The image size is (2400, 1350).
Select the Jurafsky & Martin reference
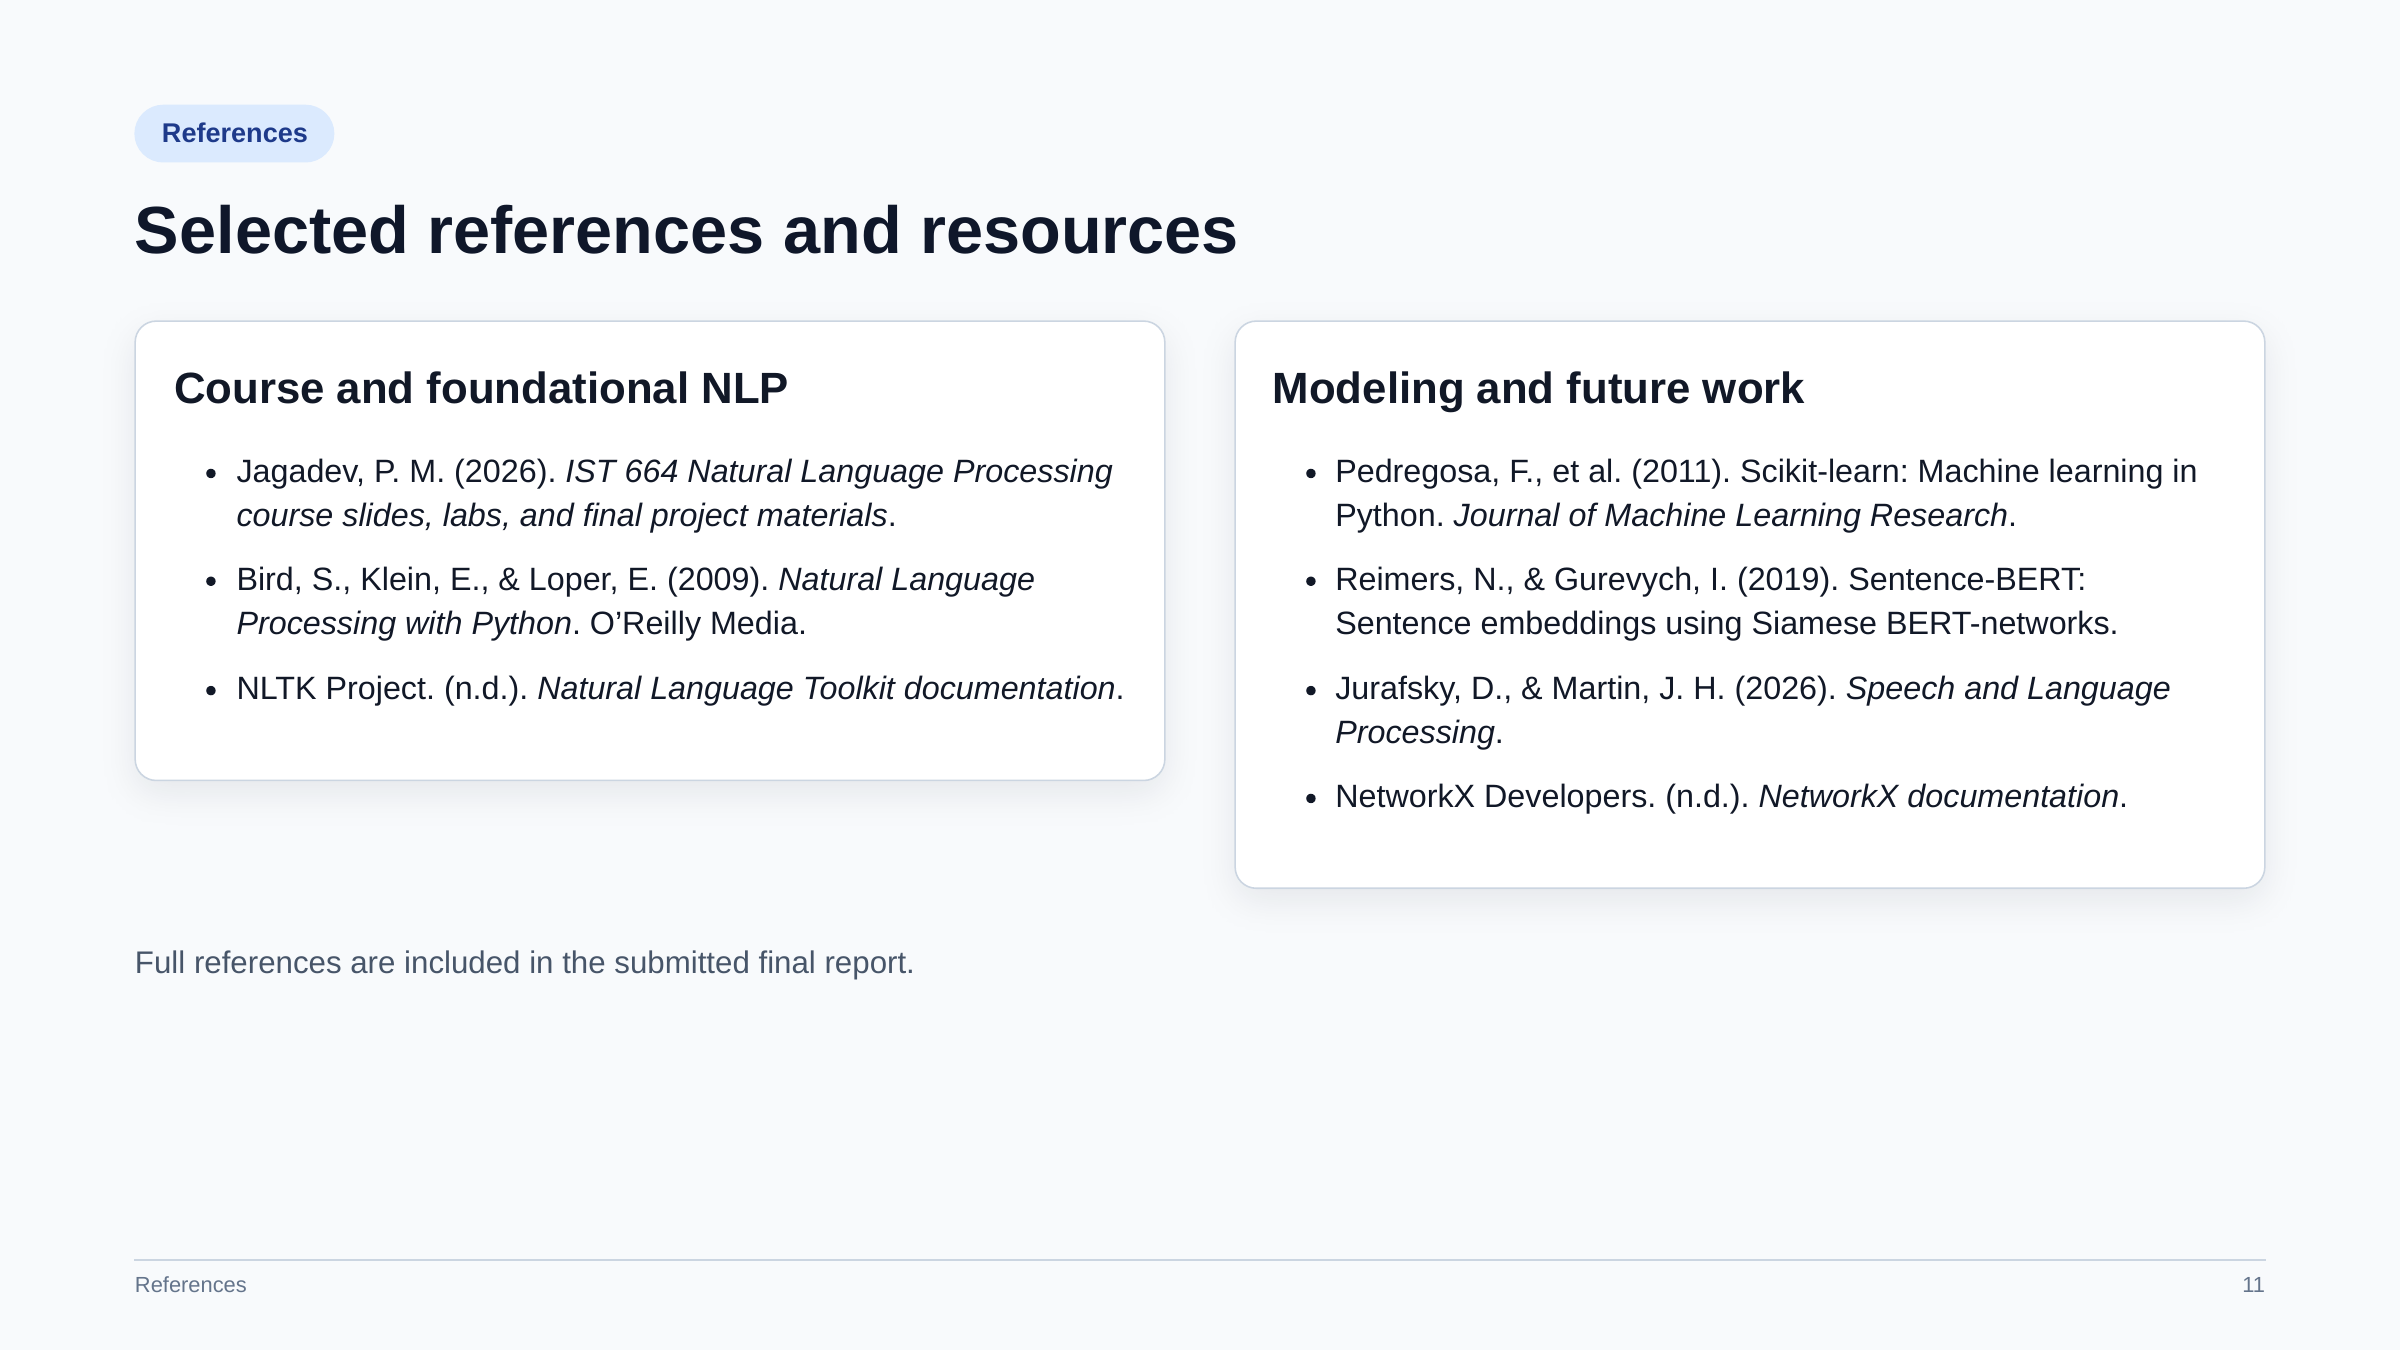(x=1752, y=710)
